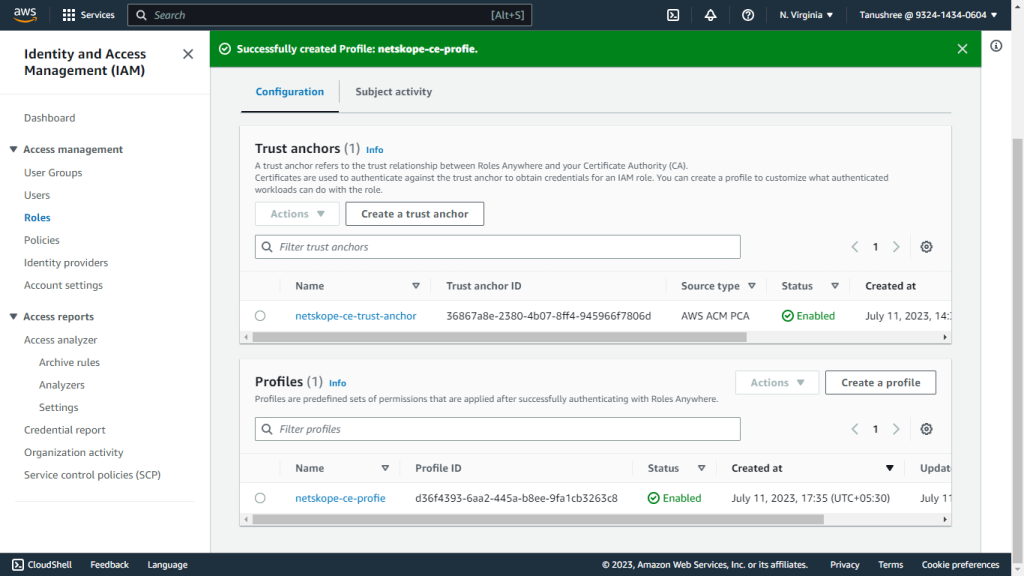Image resolution: width=1024 pixels, height=576 pixels.
Task: Open Users in the sidebar
Action: click(37, 195)
